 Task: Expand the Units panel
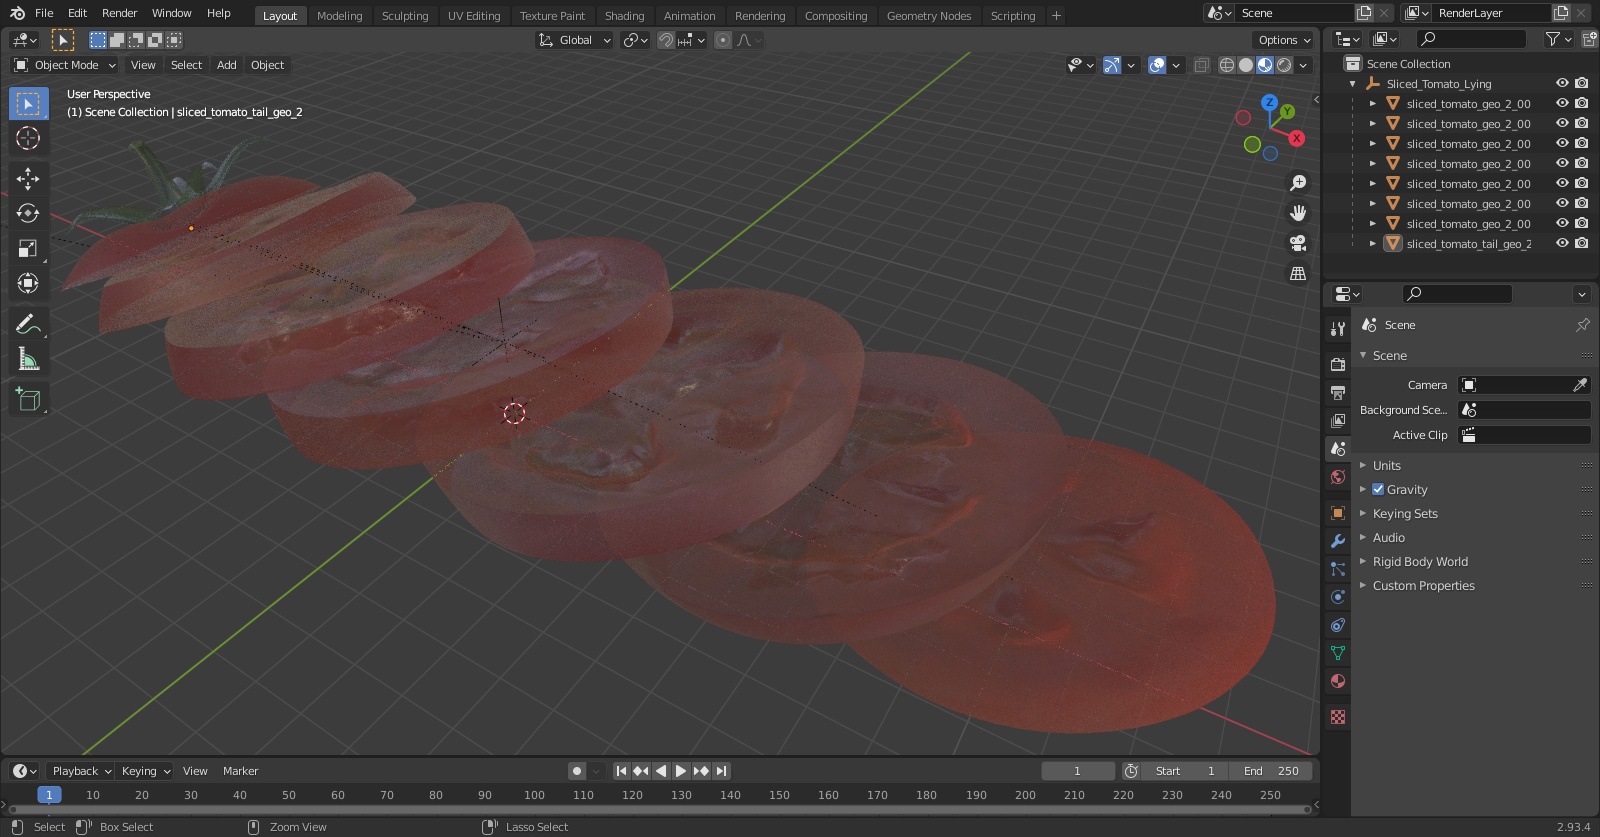click(1386, 465)
